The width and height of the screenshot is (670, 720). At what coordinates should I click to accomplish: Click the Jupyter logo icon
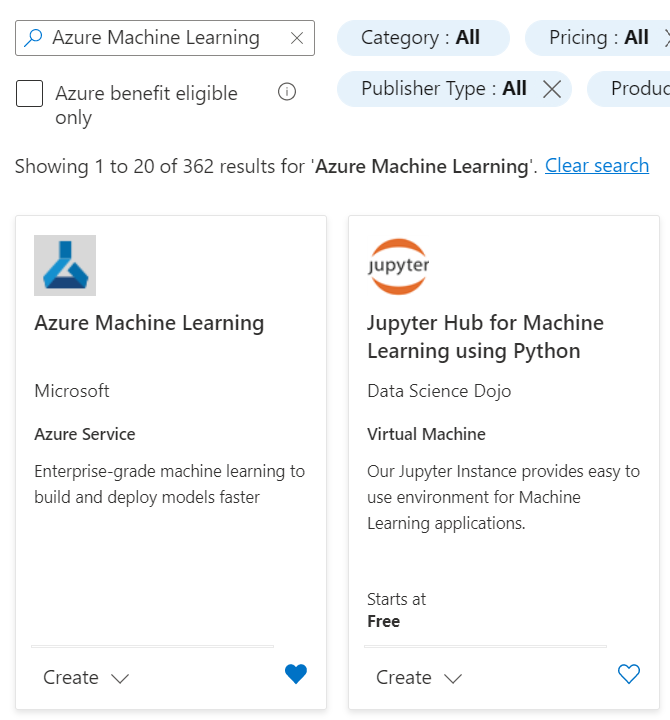point(398,265)
